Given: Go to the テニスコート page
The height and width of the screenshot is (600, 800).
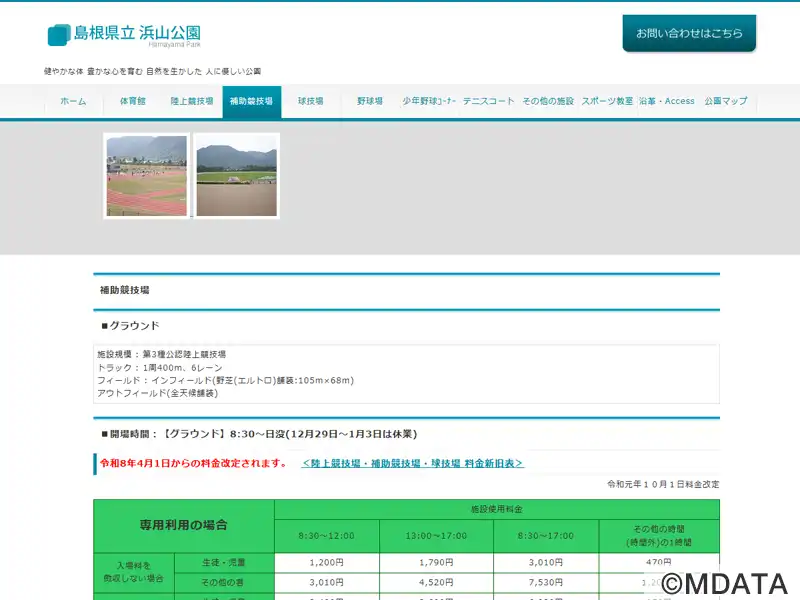Looking at the screenshot, I should 488,102.
